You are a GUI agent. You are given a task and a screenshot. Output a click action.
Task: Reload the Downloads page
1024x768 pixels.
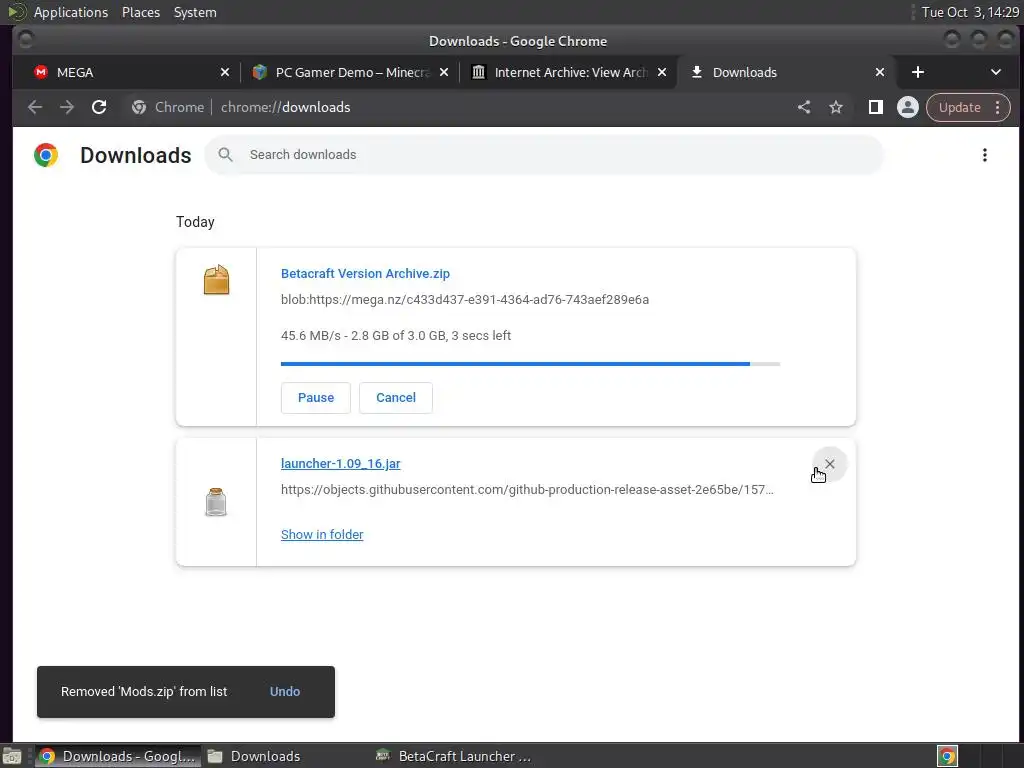tap(99, 107)
